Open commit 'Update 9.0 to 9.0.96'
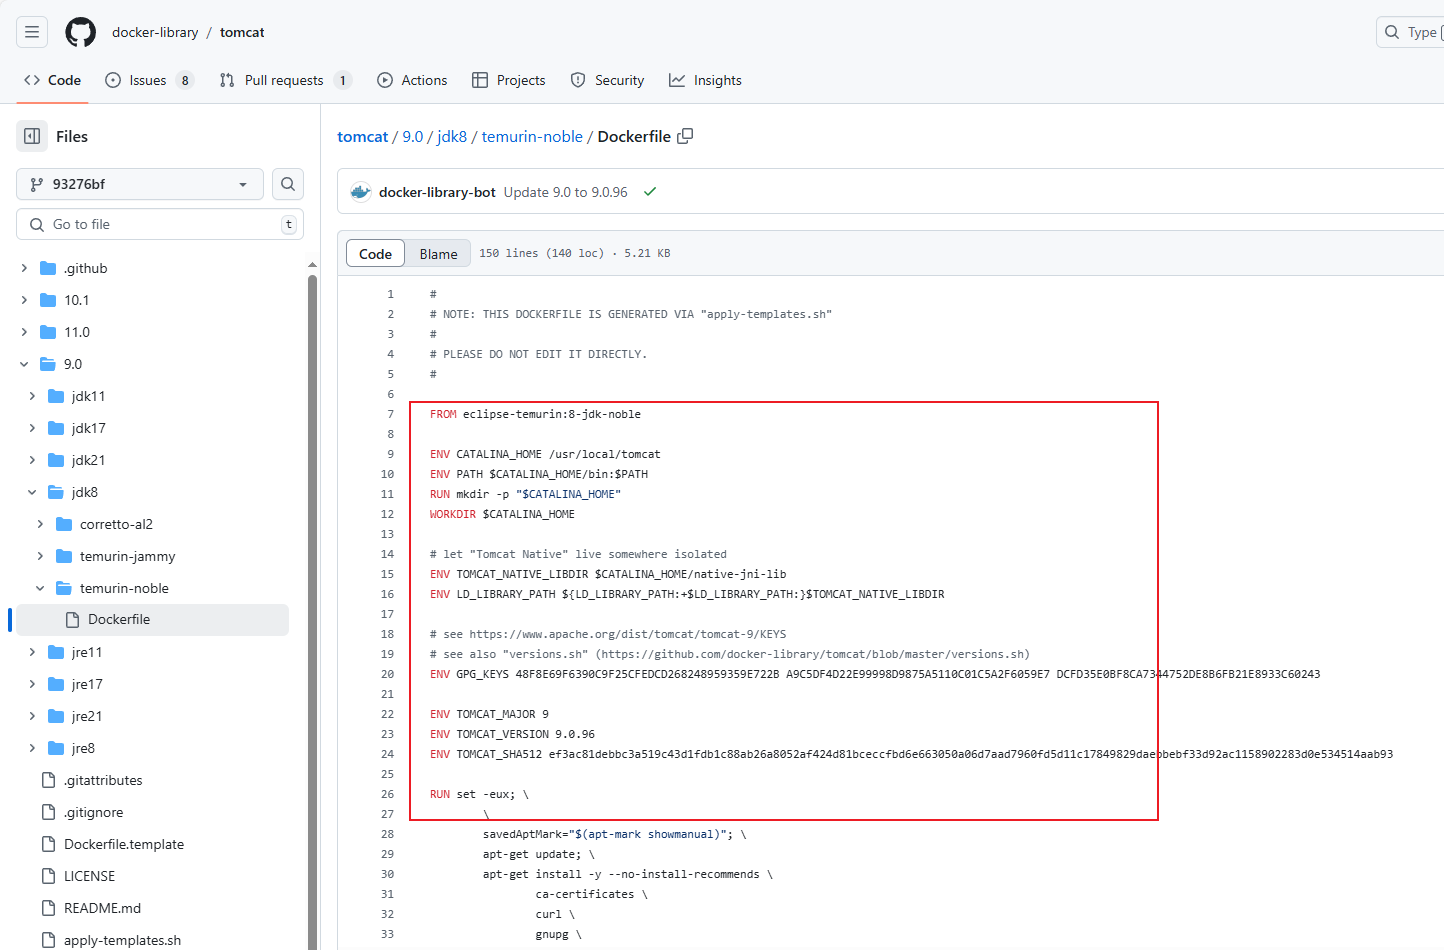Screen dimensions: 1444x950 point(566,192)
